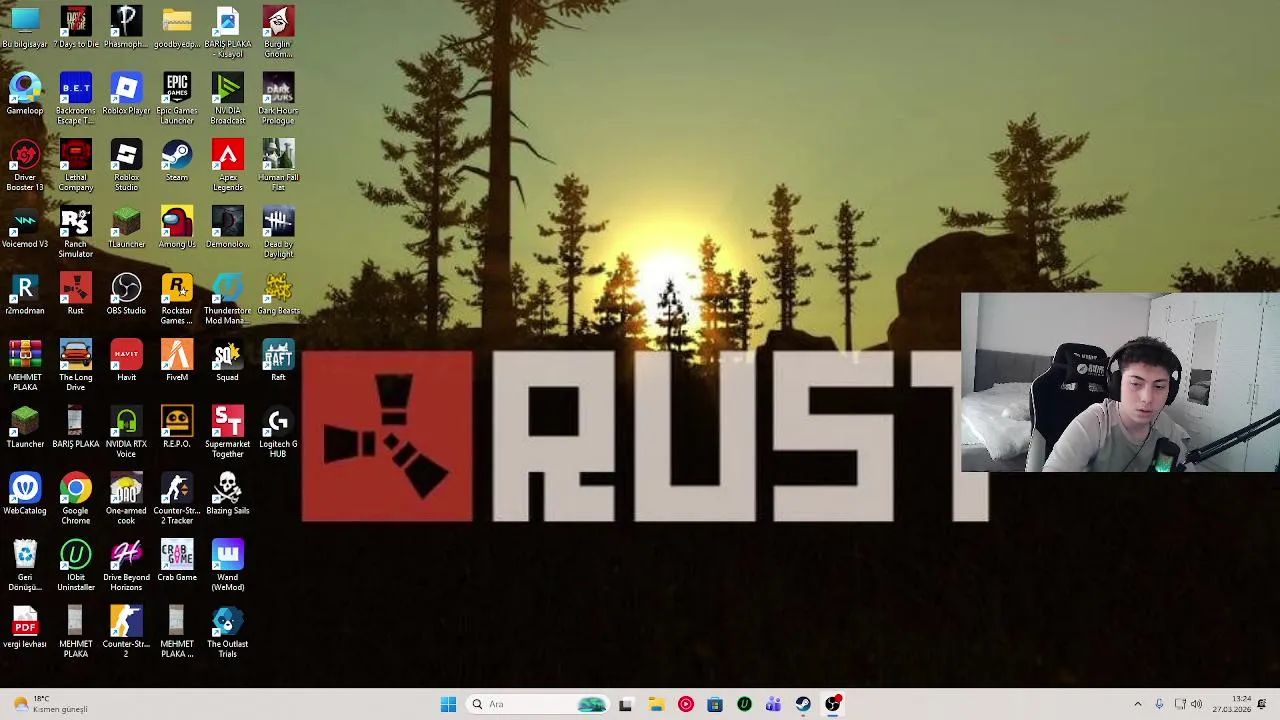Image resolution: width=1280 pixels, height=720 pixels.
Task: Open BARIŞ PLAKA - Kısayol image shortcut
Action: point(228,32)
